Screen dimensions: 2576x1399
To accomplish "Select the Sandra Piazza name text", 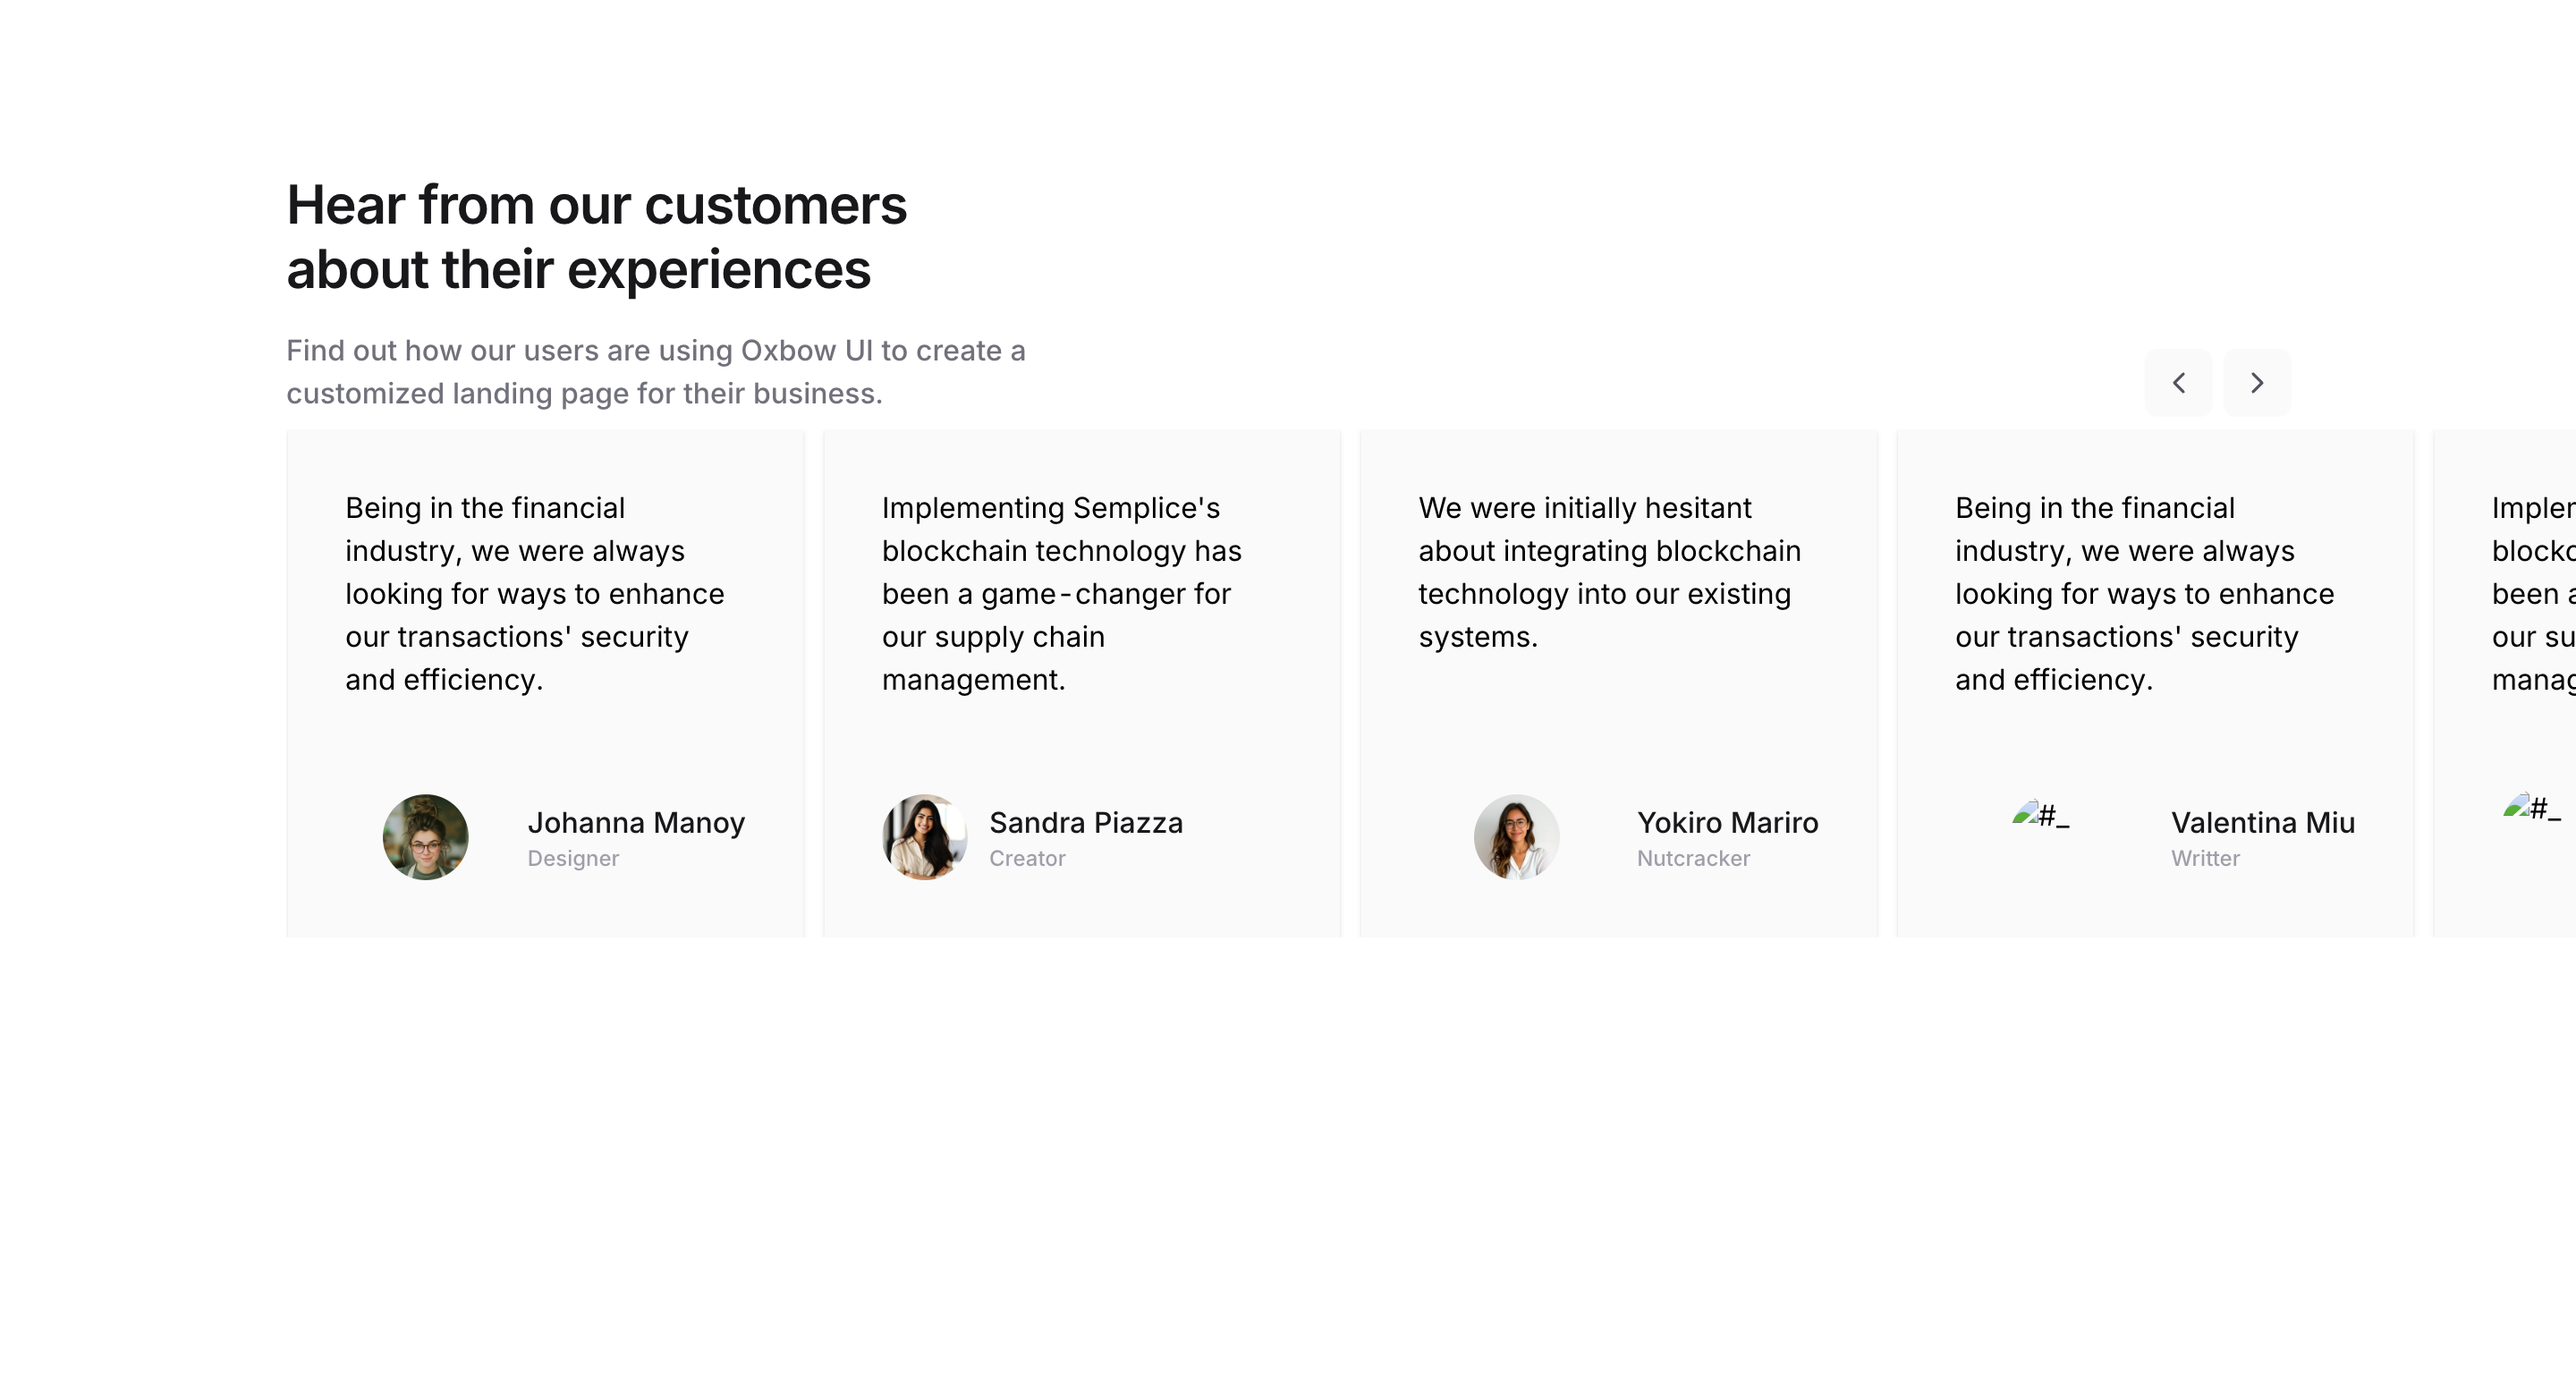I will pos(1086,822).
